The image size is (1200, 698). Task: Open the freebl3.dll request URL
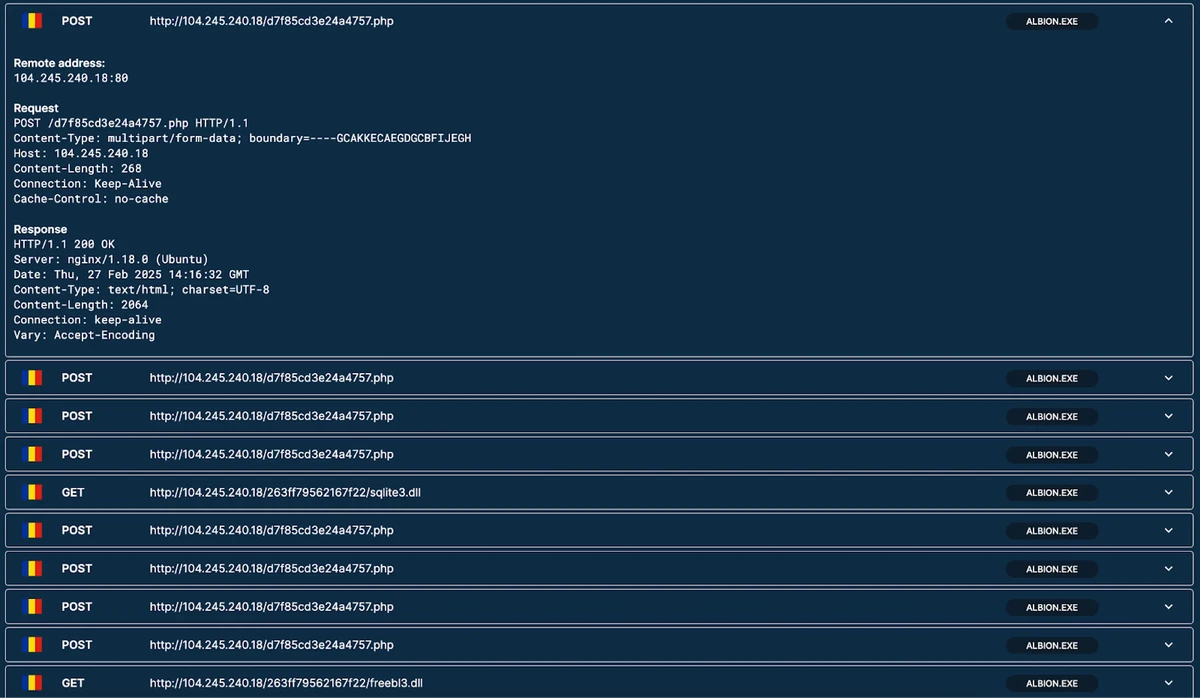(x=286, y=683)
